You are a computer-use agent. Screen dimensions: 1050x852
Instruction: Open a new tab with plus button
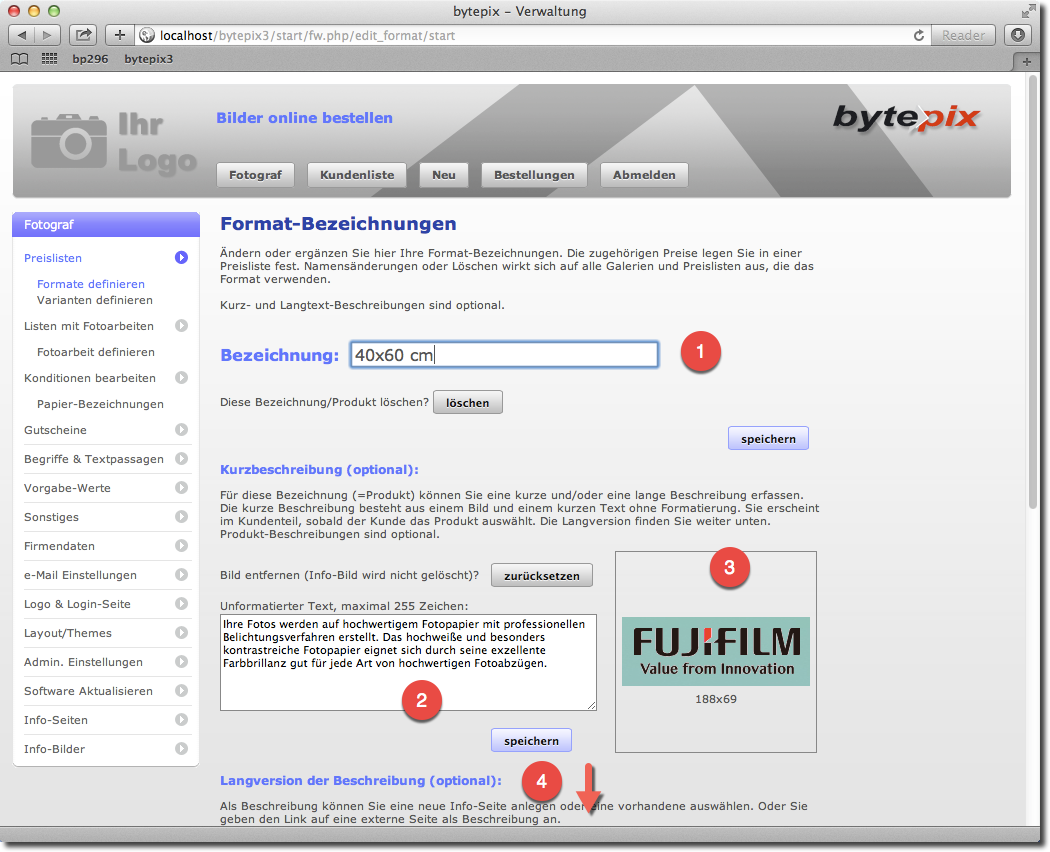coord(1027,62)
